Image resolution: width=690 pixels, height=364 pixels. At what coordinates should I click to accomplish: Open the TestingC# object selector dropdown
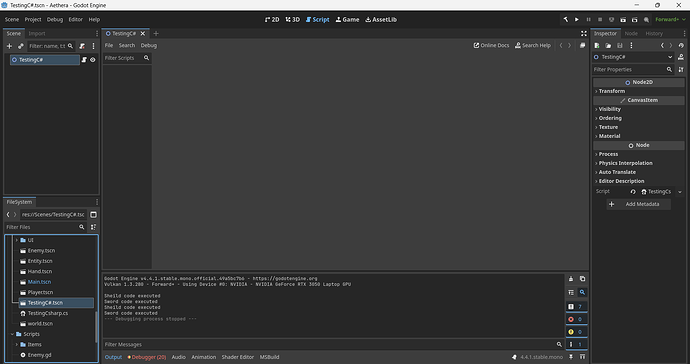[x=633, y=57]
